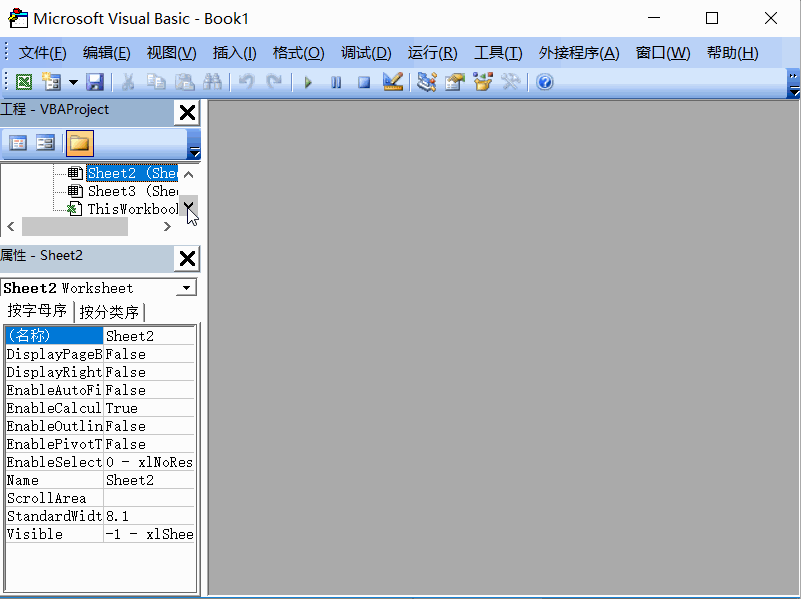This screenshot has height=599, width=801.
Task: Click the EnableAutoFilter False value
Action: 149,390
